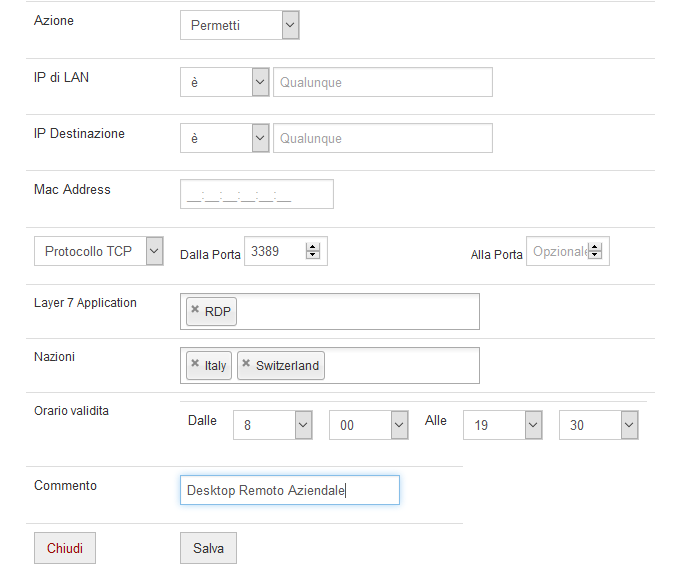Click the IP di LAN address field

383,82
